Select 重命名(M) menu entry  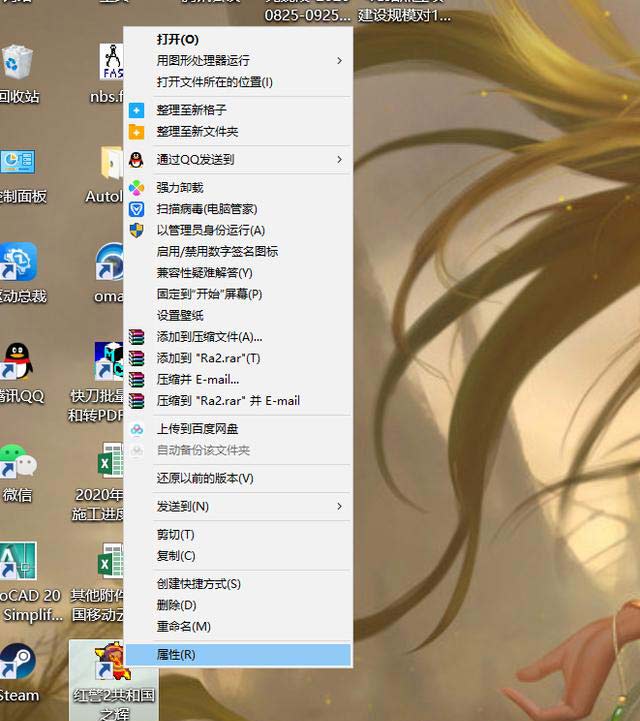(238, 626)
